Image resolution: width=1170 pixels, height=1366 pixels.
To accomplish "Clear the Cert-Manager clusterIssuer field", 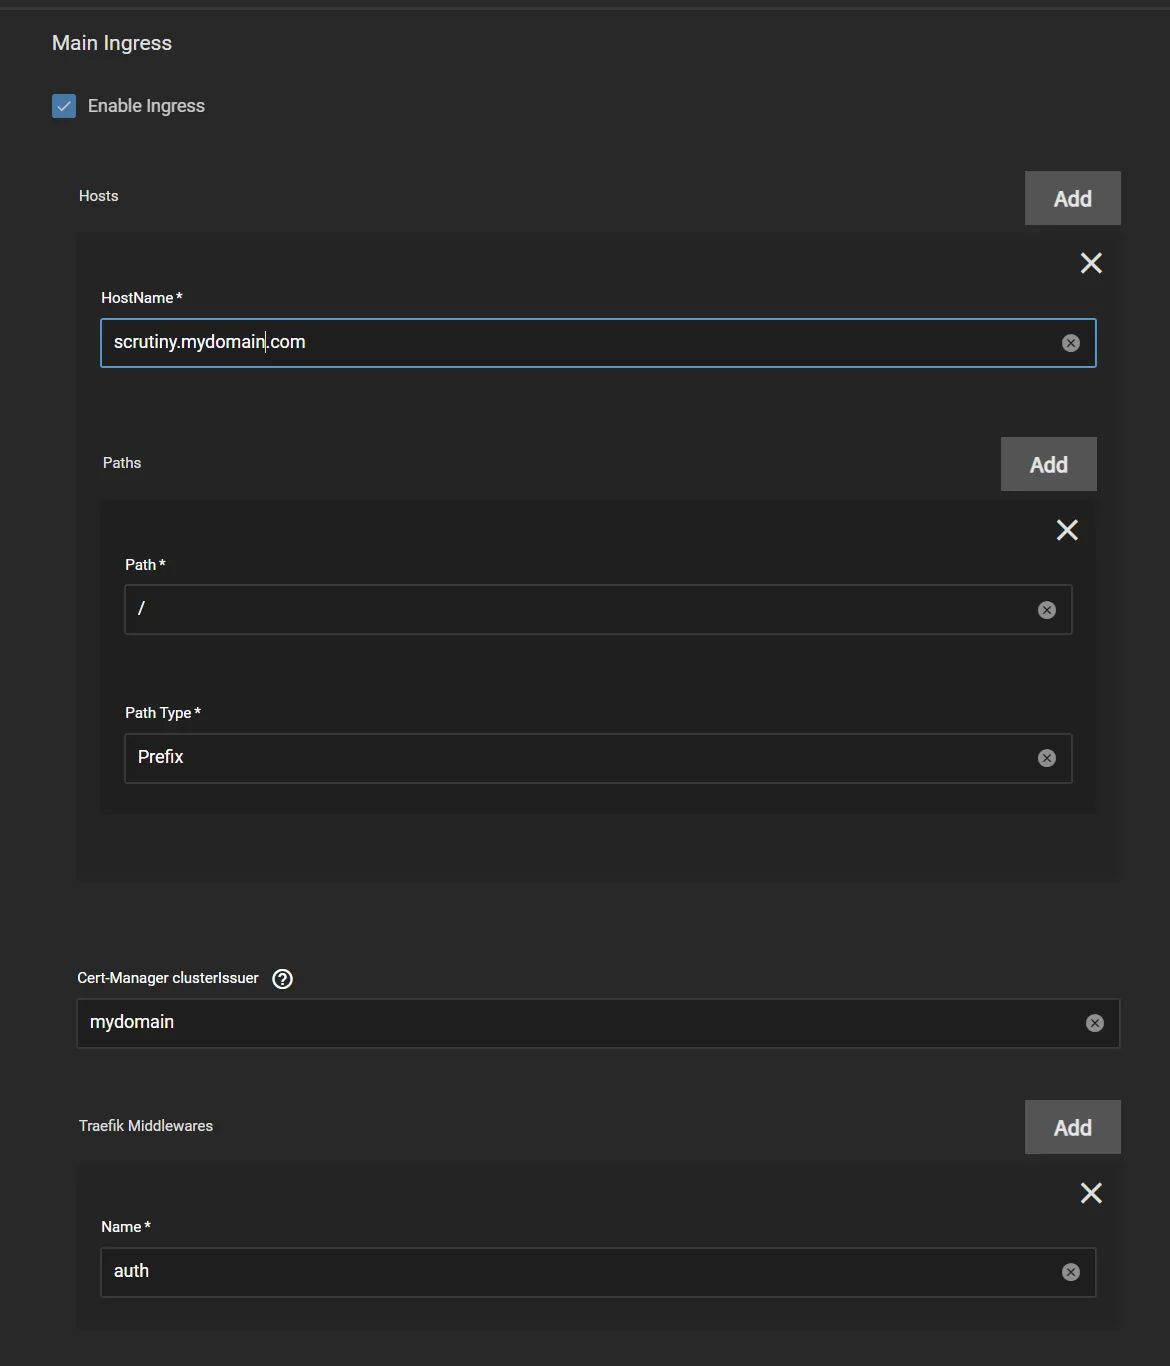I will coord(1094,1022).
